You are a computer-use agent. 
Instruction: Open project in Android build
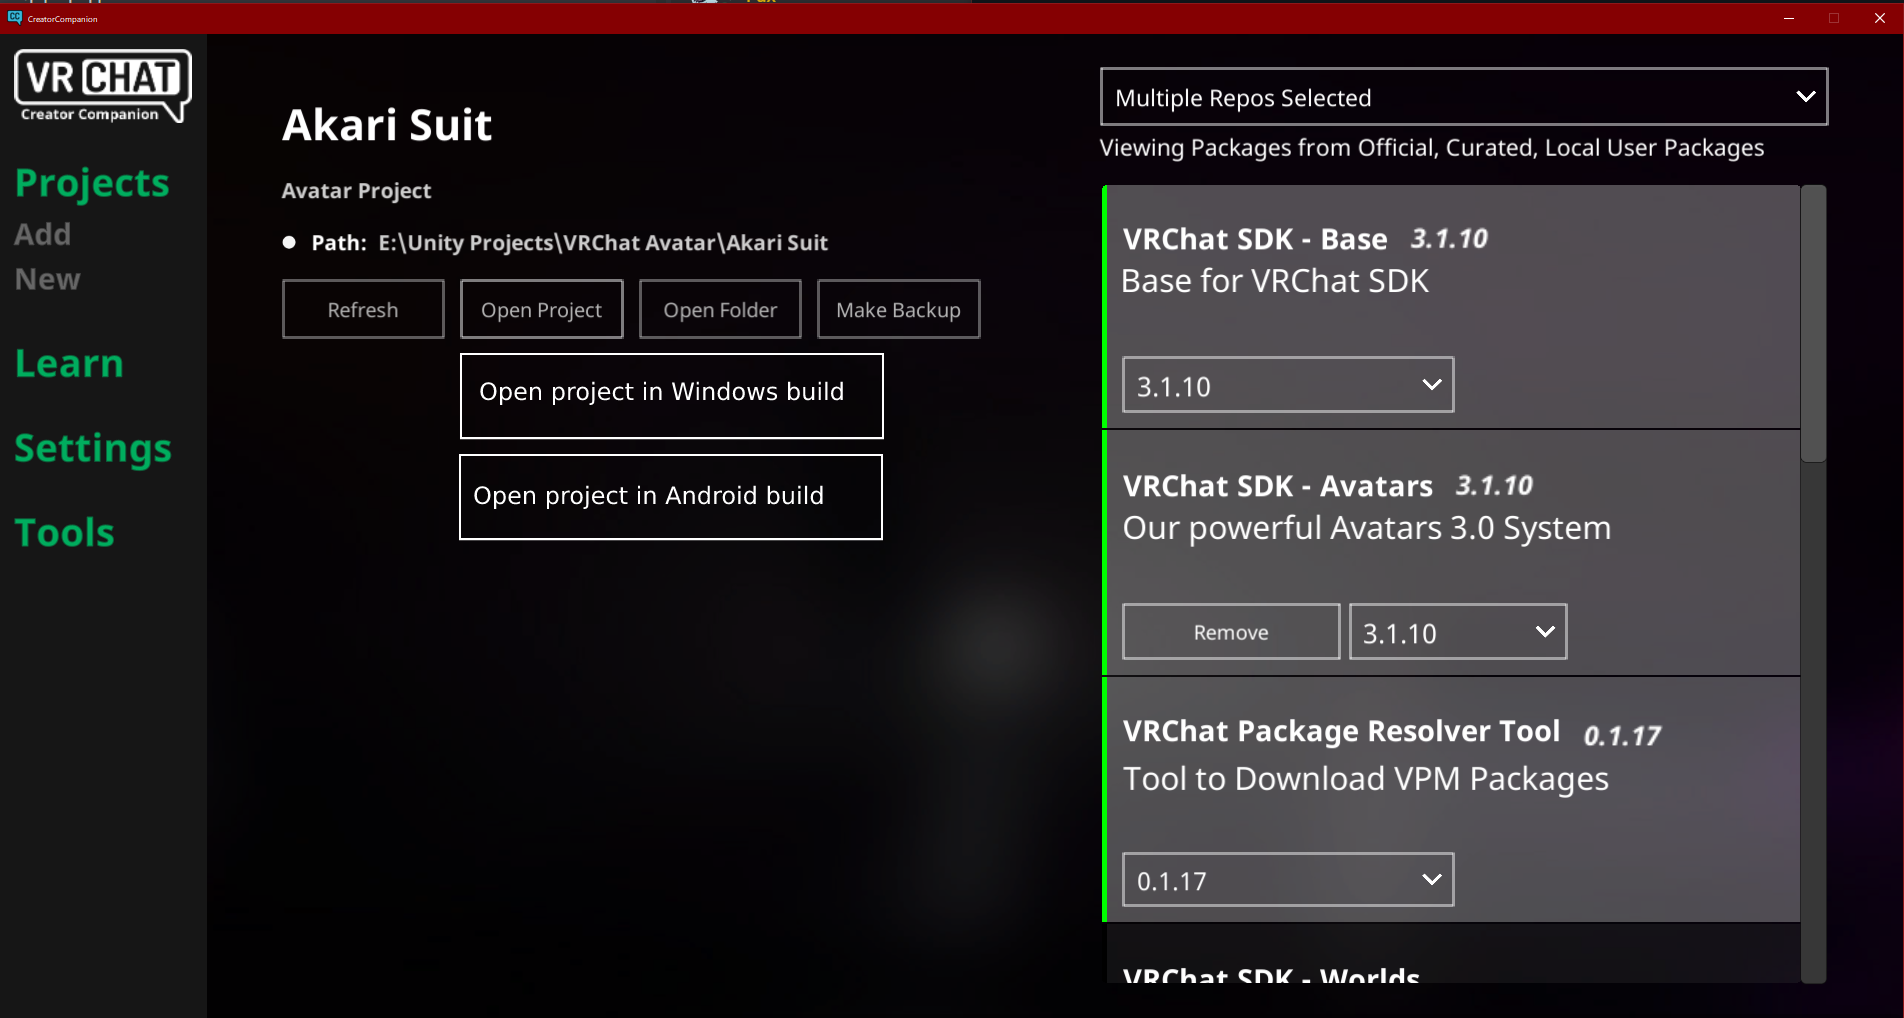pos(670,496)
